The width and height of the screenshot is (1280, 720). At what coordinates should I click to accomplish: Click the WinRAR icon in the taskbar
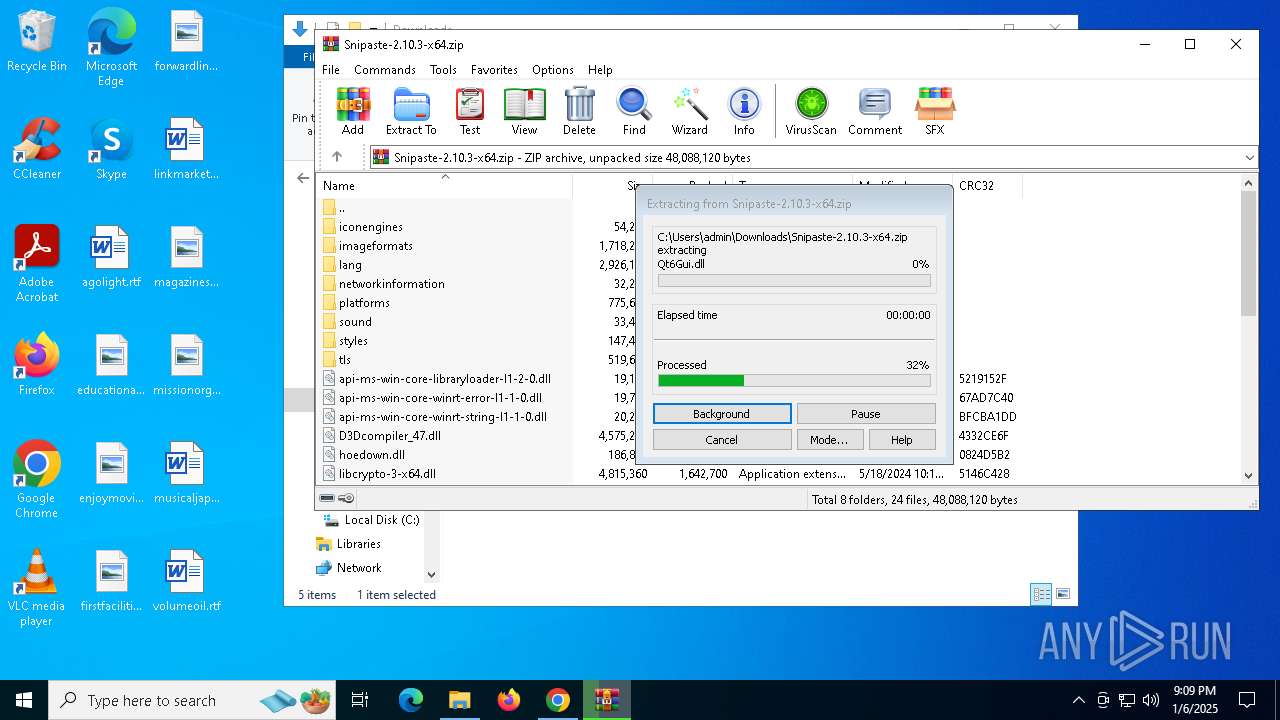pyautogui.click(x=607, y=700)
